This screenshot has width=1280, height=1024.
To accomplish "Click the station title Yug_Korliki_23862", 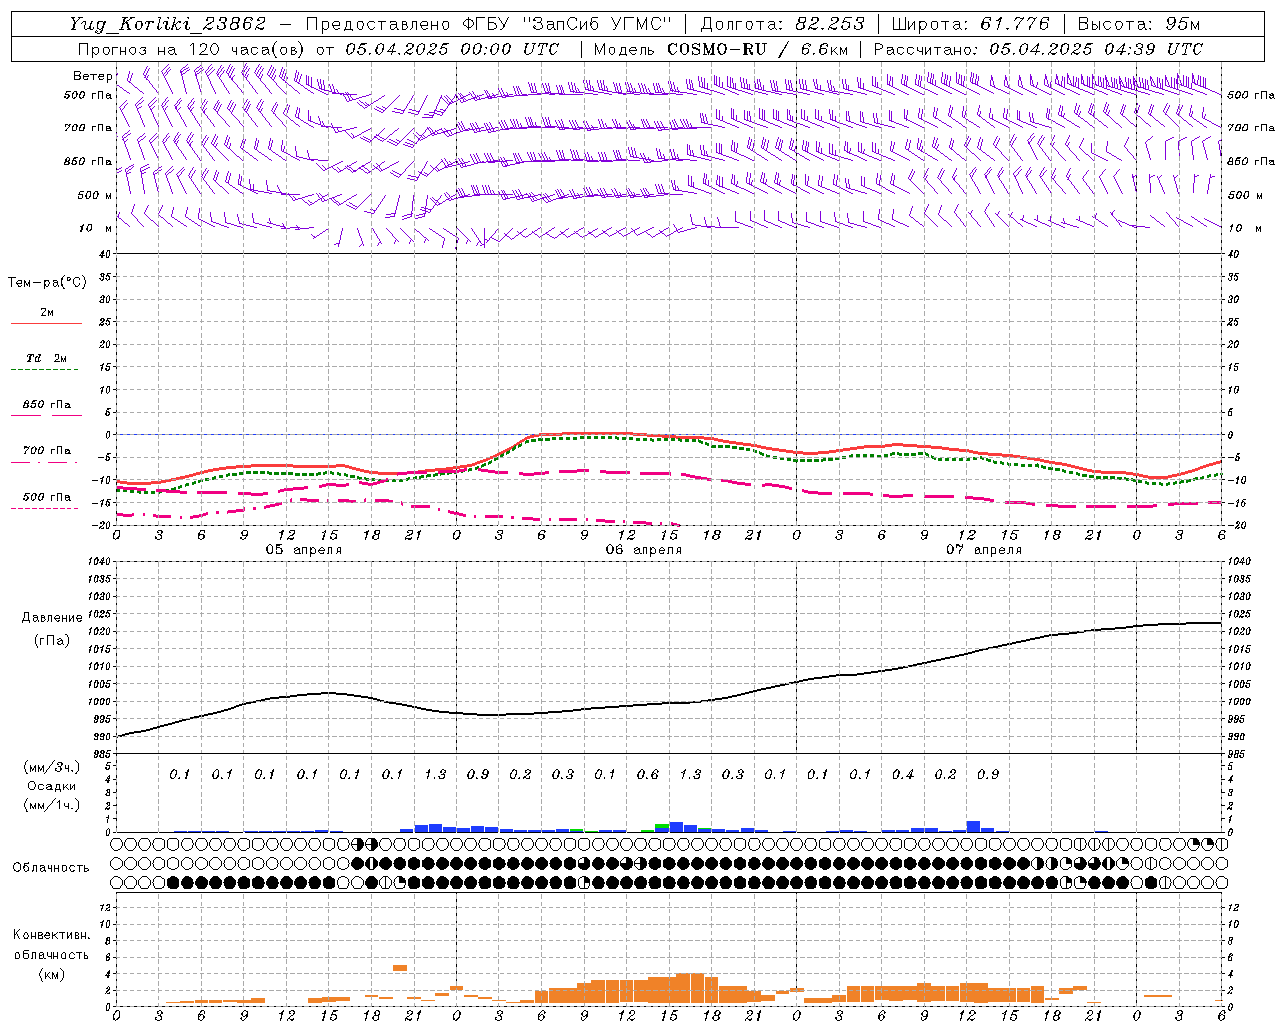I will tap(168, 24).
